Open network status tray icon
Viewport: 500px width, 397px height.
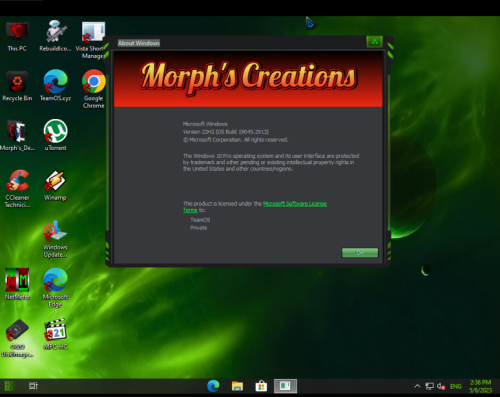429,386
